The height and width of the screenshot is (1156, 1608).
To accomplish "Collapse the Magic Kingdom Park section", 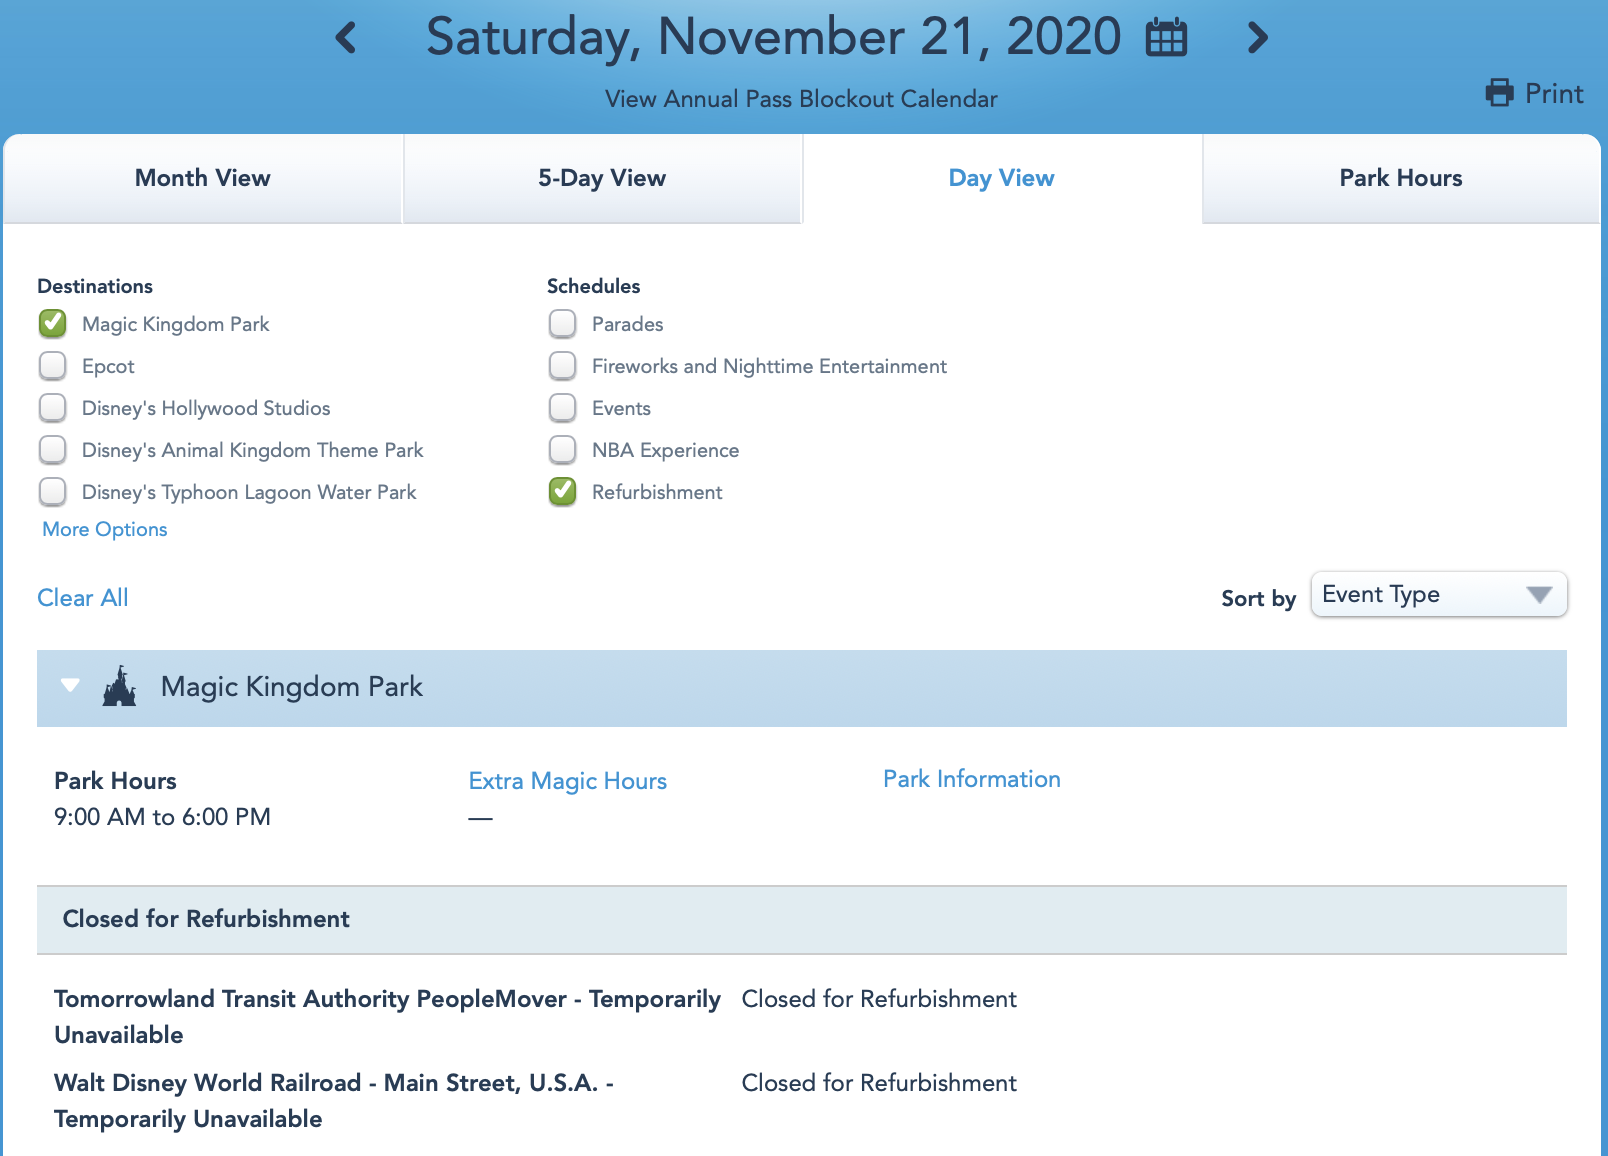I will tap(70, 686).
